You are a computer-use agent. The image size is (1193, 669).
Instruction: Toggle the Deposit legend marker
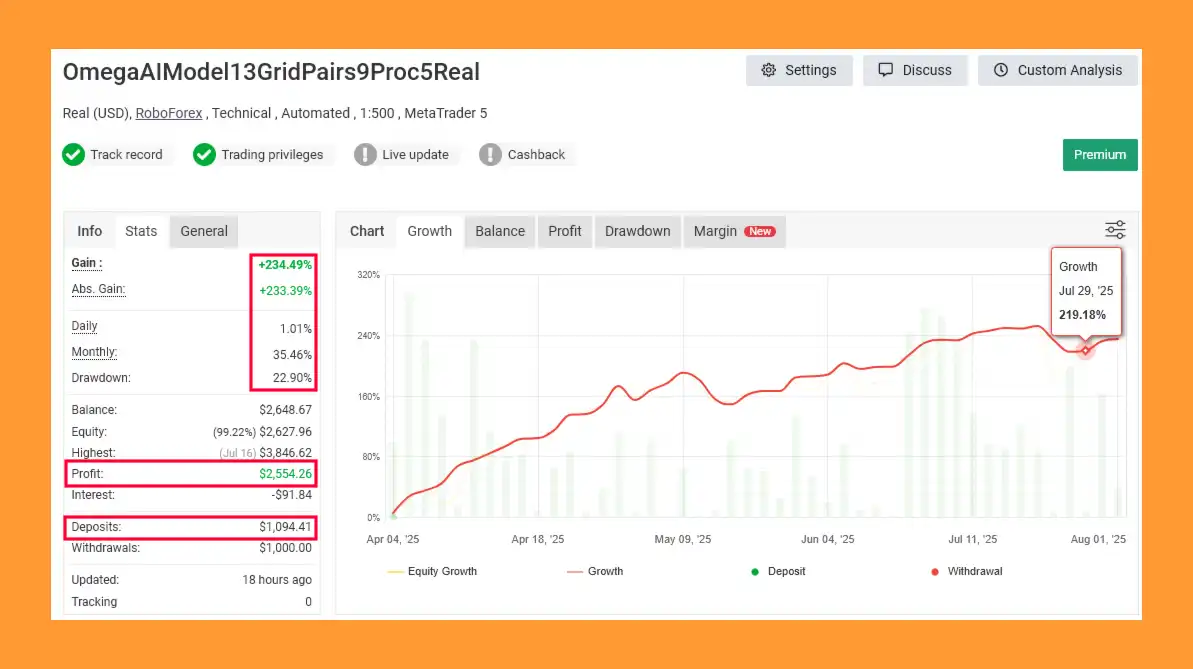[755, 572]
